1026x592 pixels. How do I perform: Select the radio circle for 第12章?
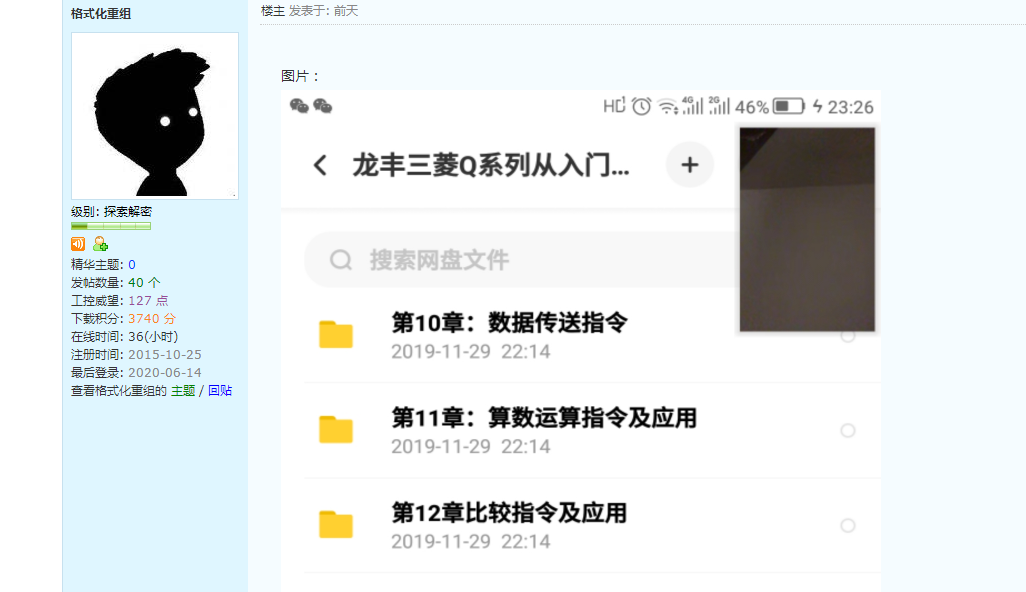[x=848, y=525]
